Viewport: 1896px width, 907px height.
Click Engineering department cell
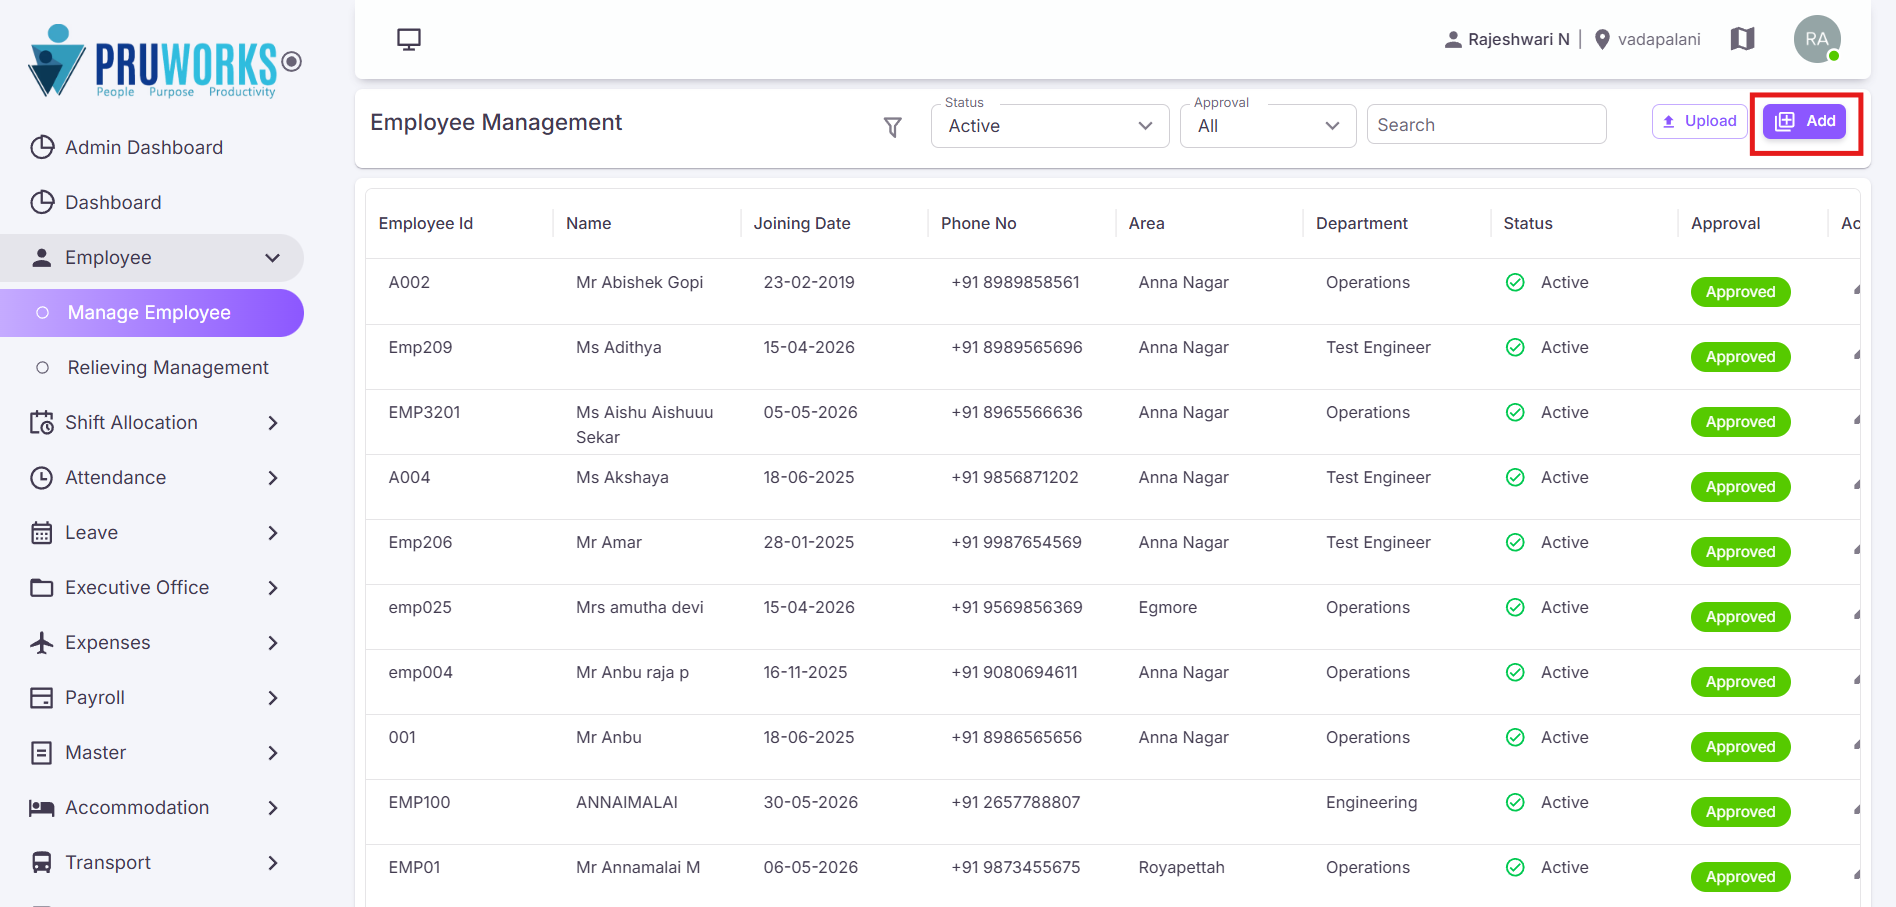pos(1372,802)
